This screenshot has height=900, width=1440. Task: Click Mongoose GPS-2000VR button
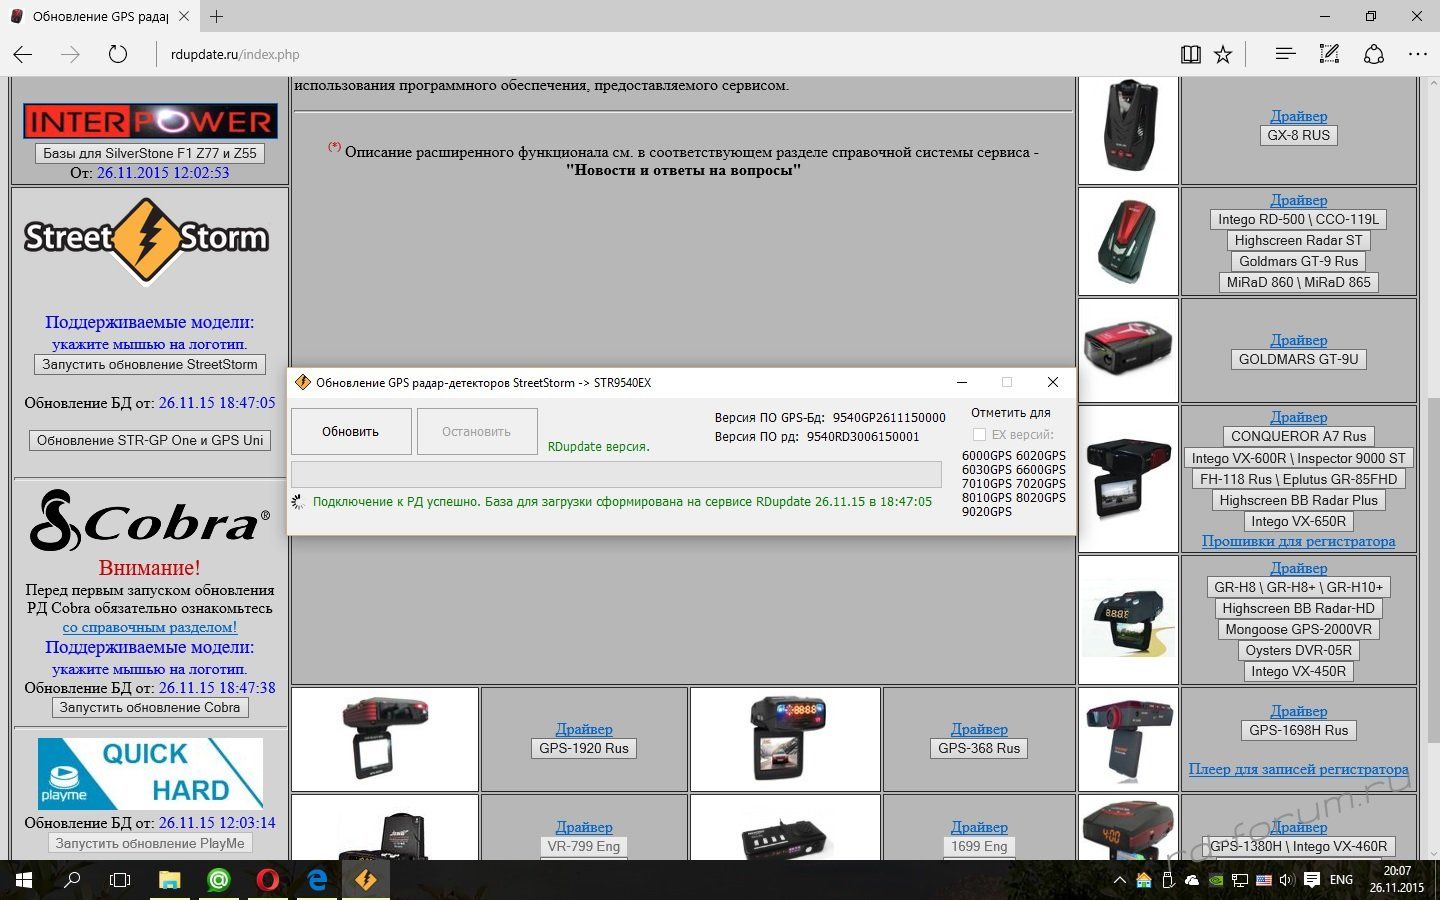[1299, 629]
